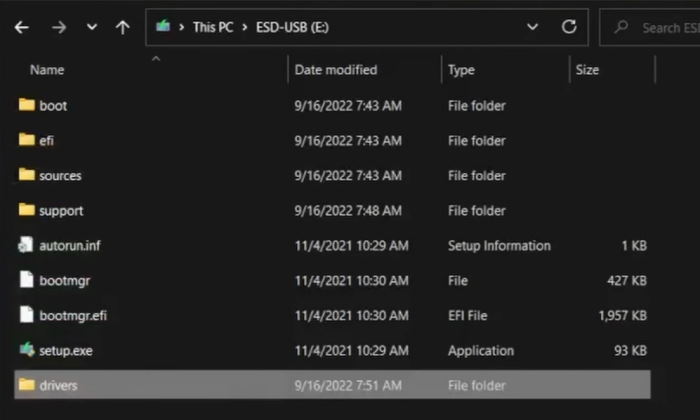Go back with the left arrow
This screenshot has height=420, width=700.
(x=21, y=28)
